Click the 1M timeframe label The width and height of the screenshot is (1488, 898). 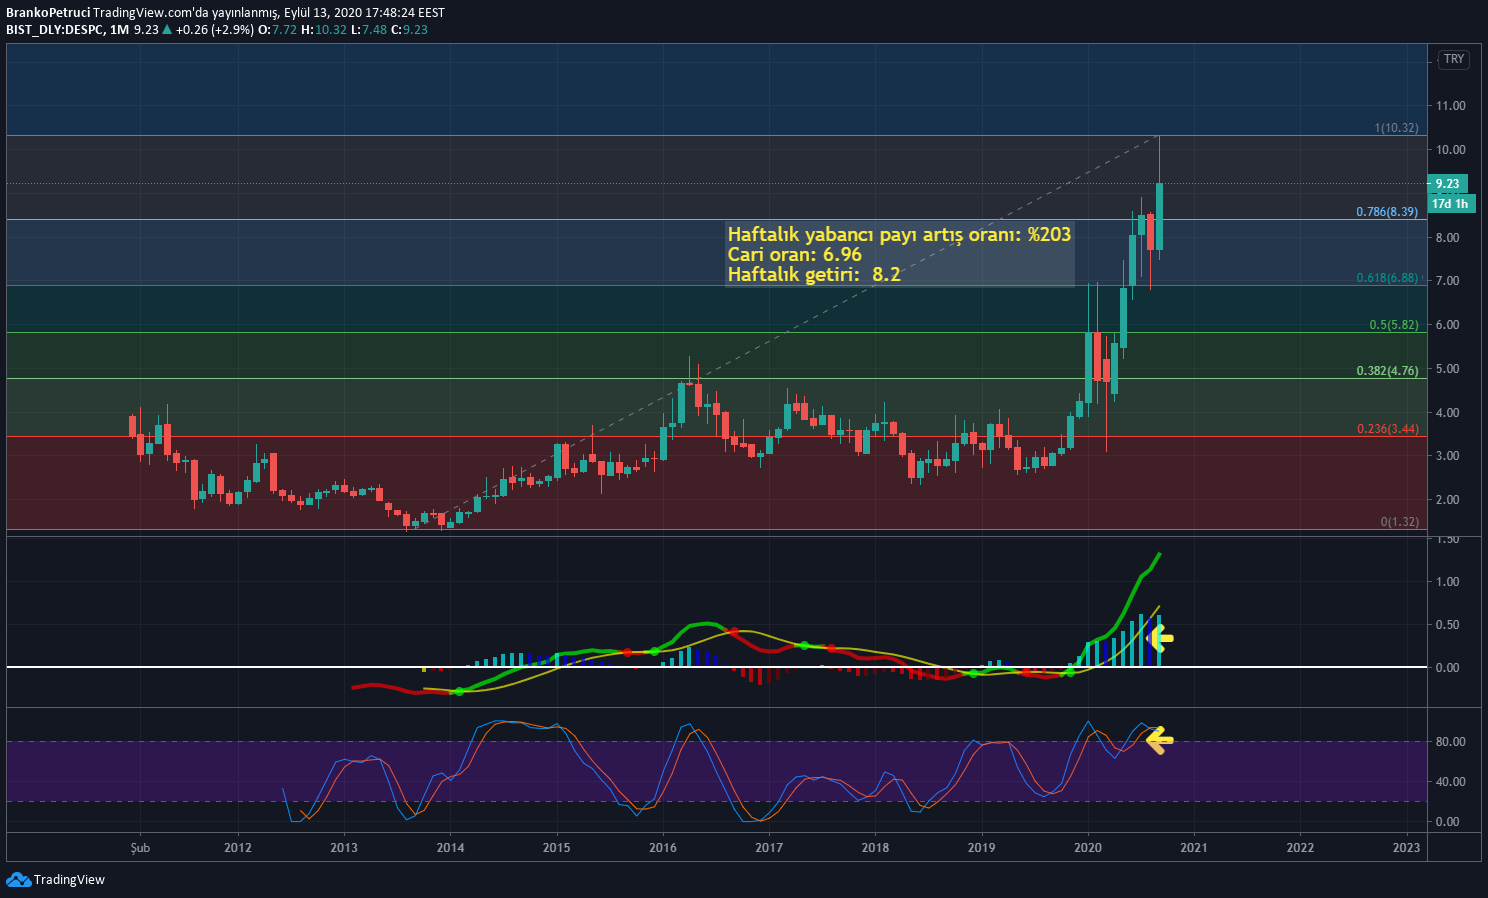[120, 30]
